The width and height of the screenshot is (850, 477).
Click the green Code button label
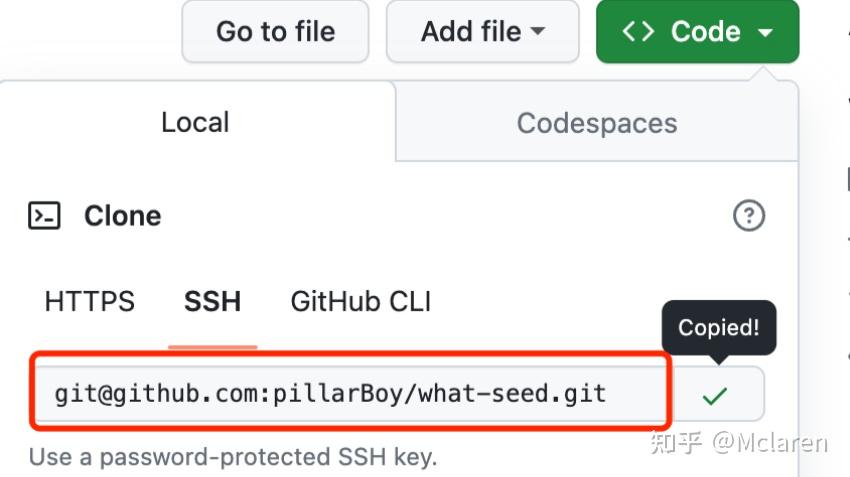click(x=705, y=31)
